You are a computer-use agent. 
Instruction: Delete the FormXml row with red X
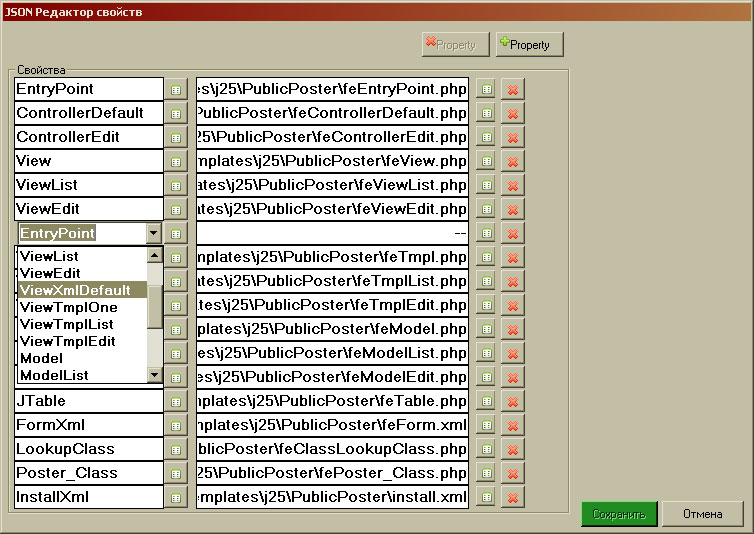(513, 426)
